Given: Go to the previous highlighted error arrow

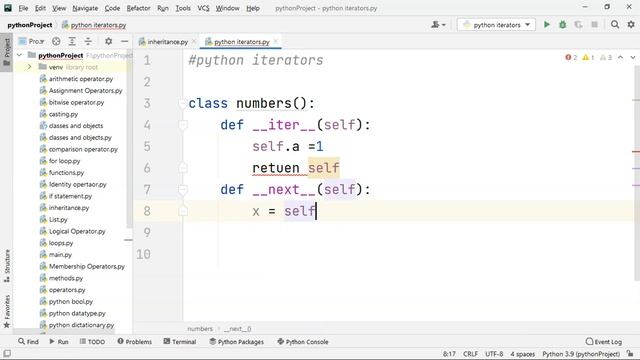Looking at the screenshot, I should coord(620,58).
